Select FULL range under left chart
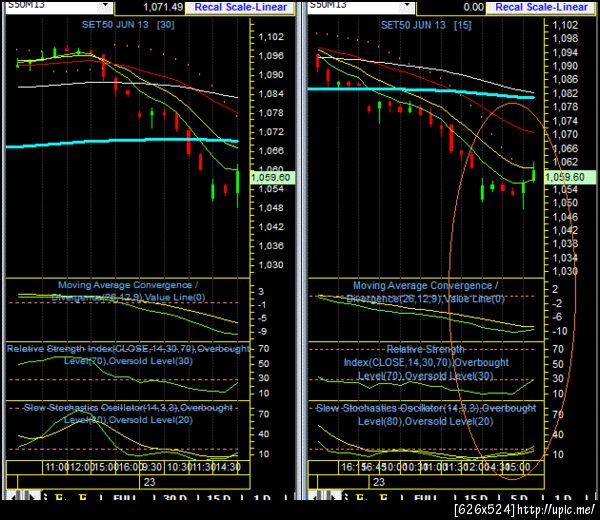This screenshot has width=600, height=520. (x=125, y=497)
